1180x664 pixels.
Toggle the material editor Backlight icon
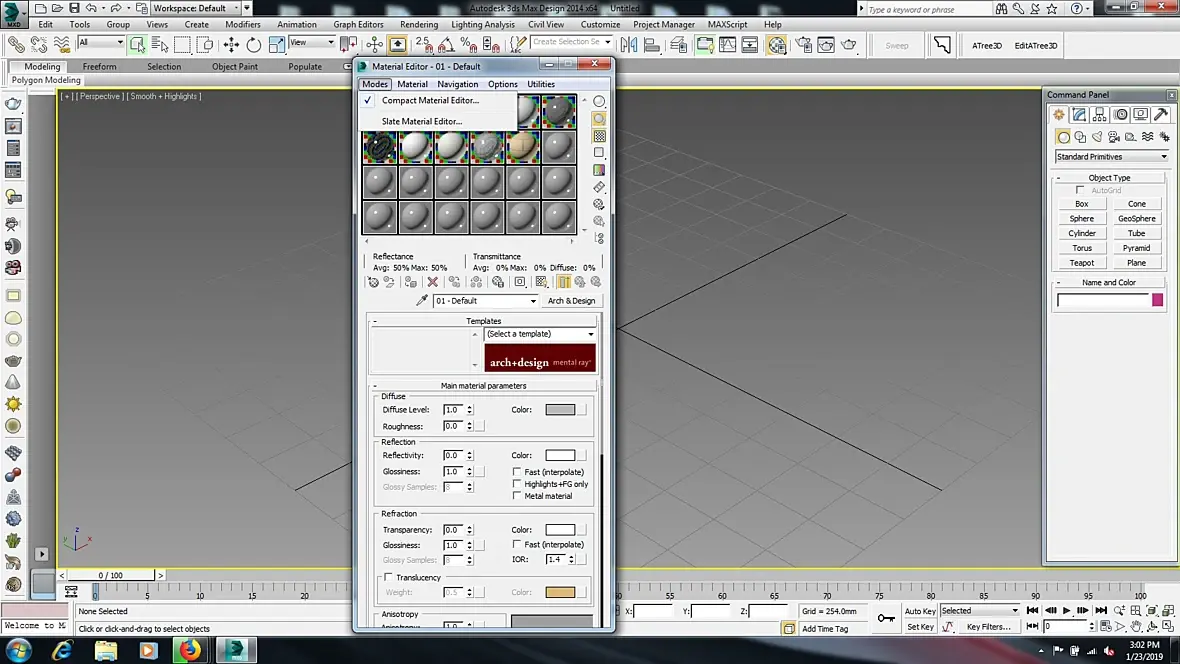pos(599,119)
